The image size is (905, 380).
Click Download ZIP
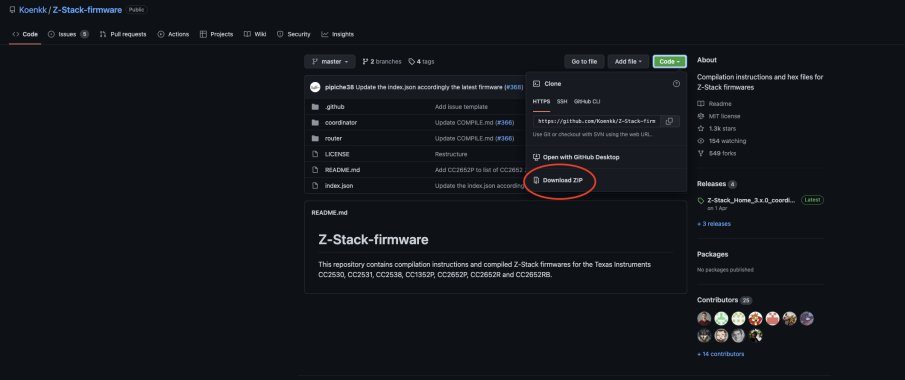(x=562, y=180)
